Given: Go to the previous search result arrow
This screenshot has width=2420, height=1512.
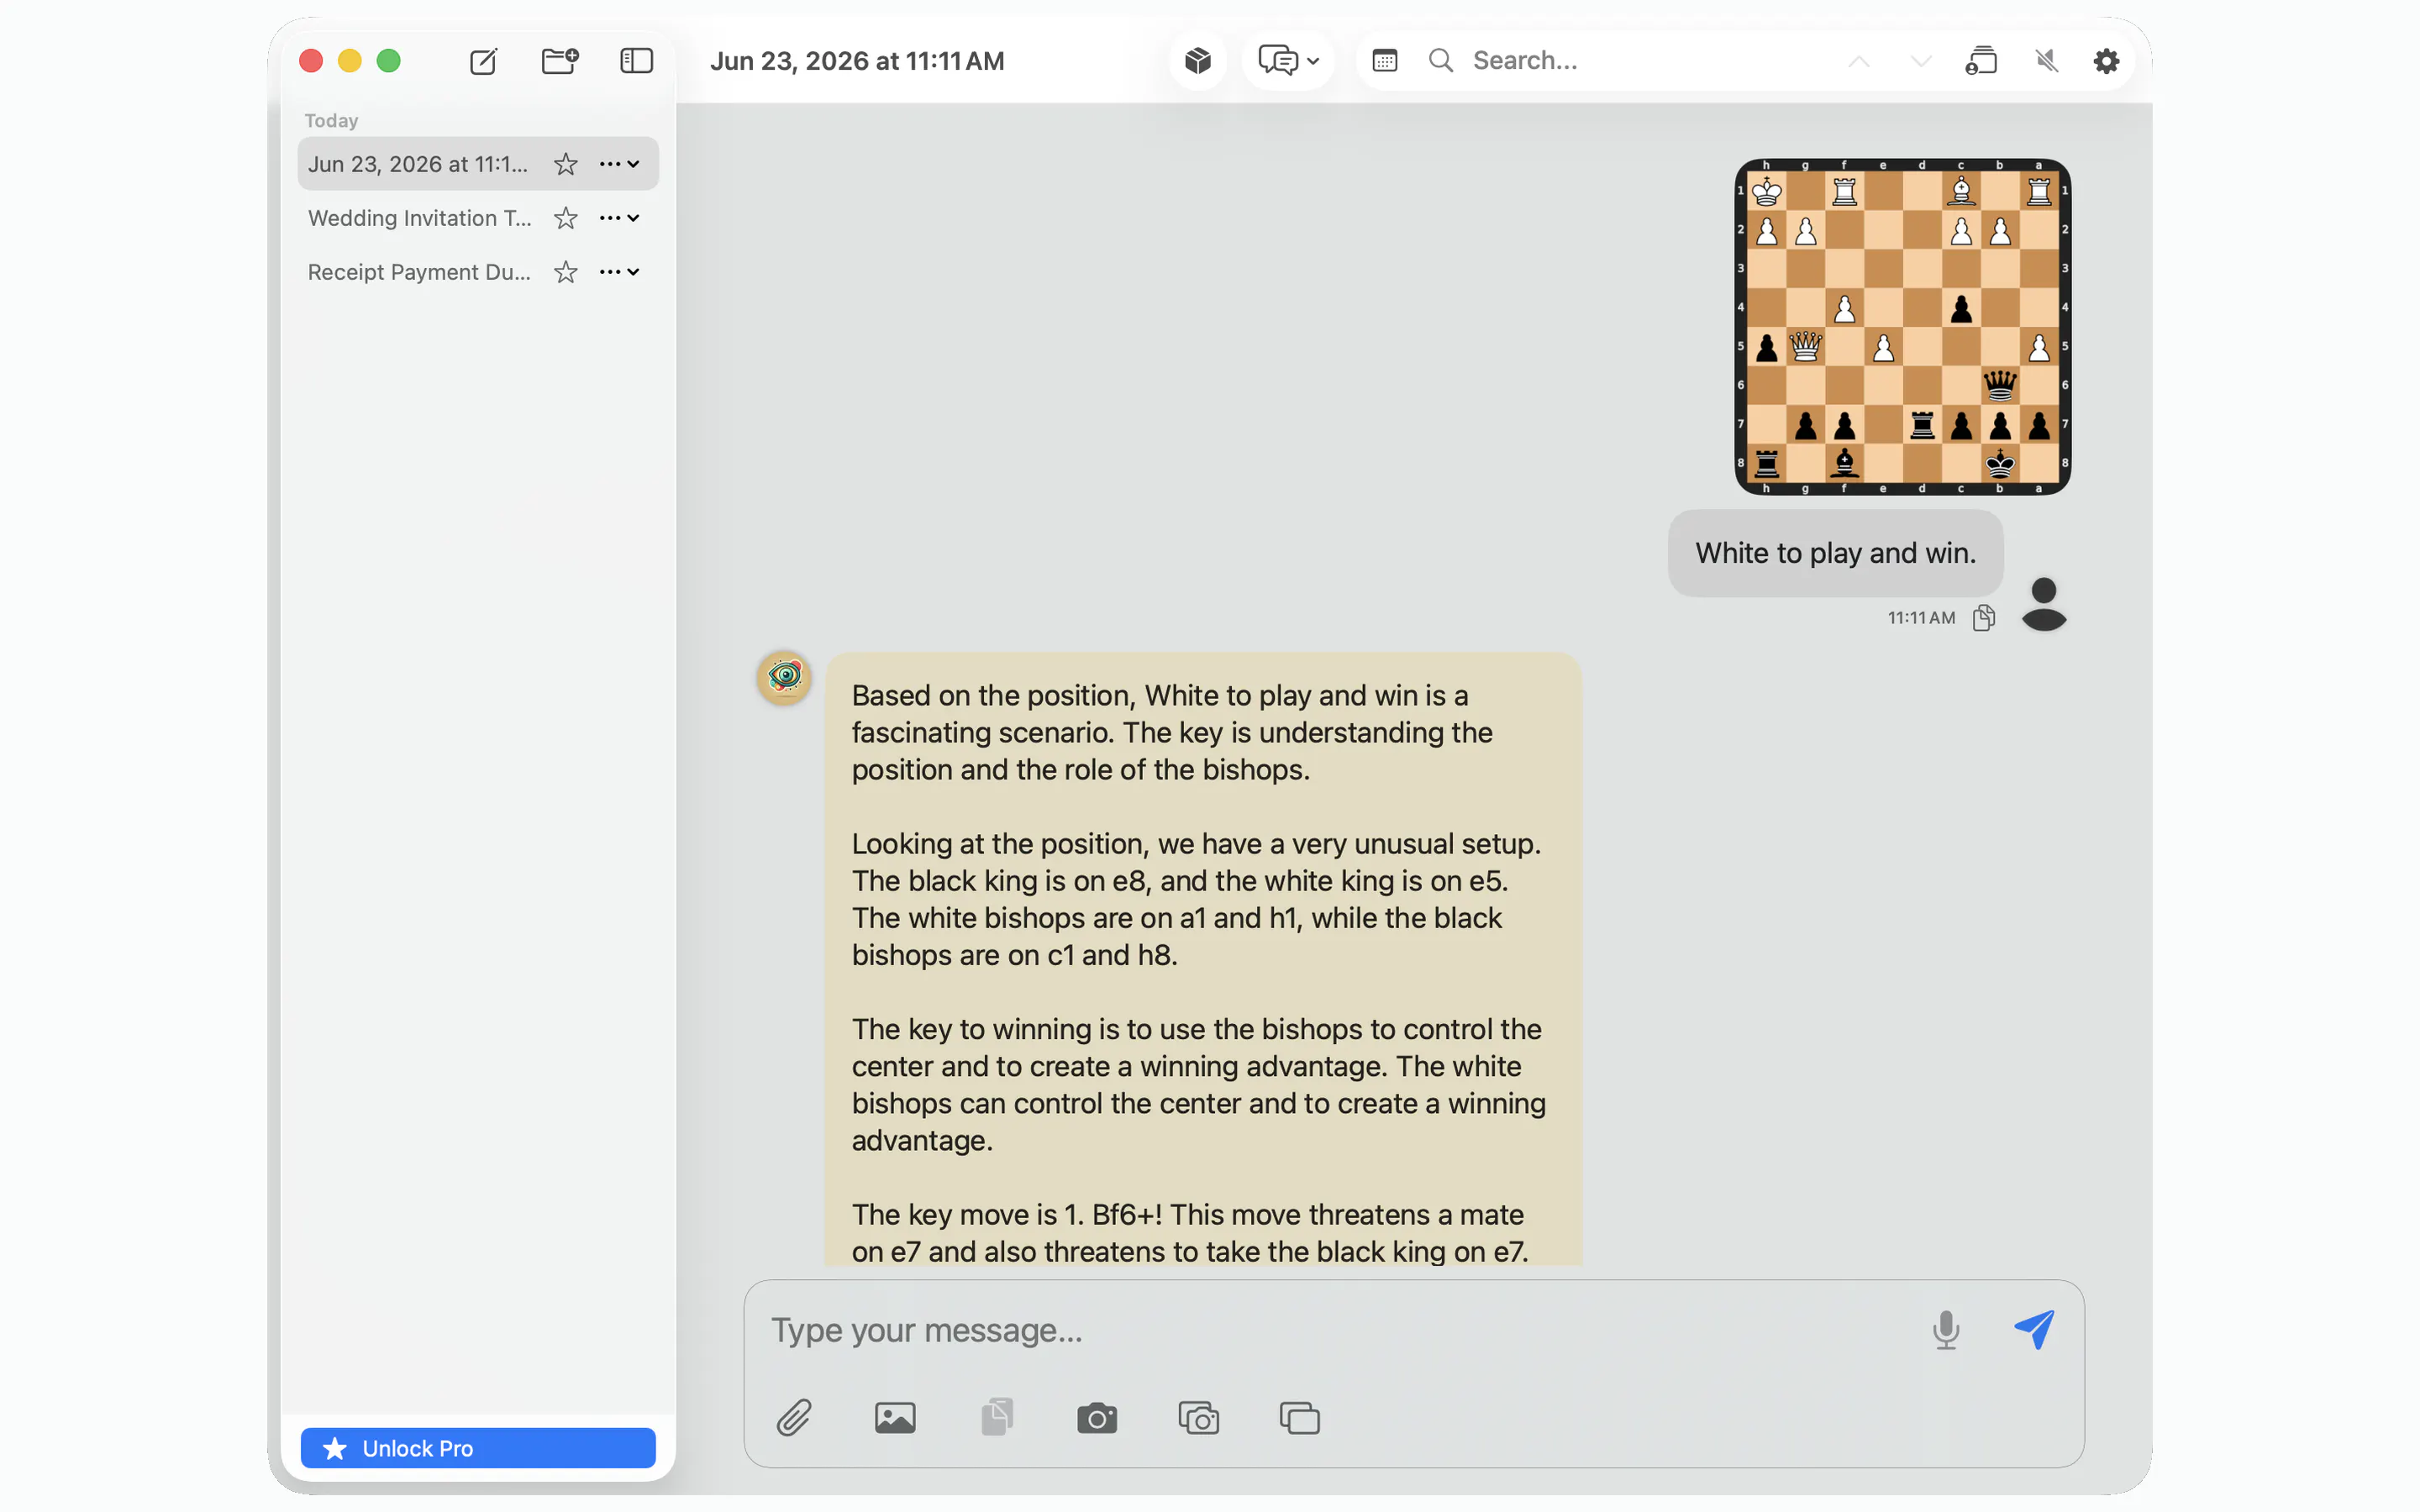Looking at the screenshot, I should [x=1858, y=61].
